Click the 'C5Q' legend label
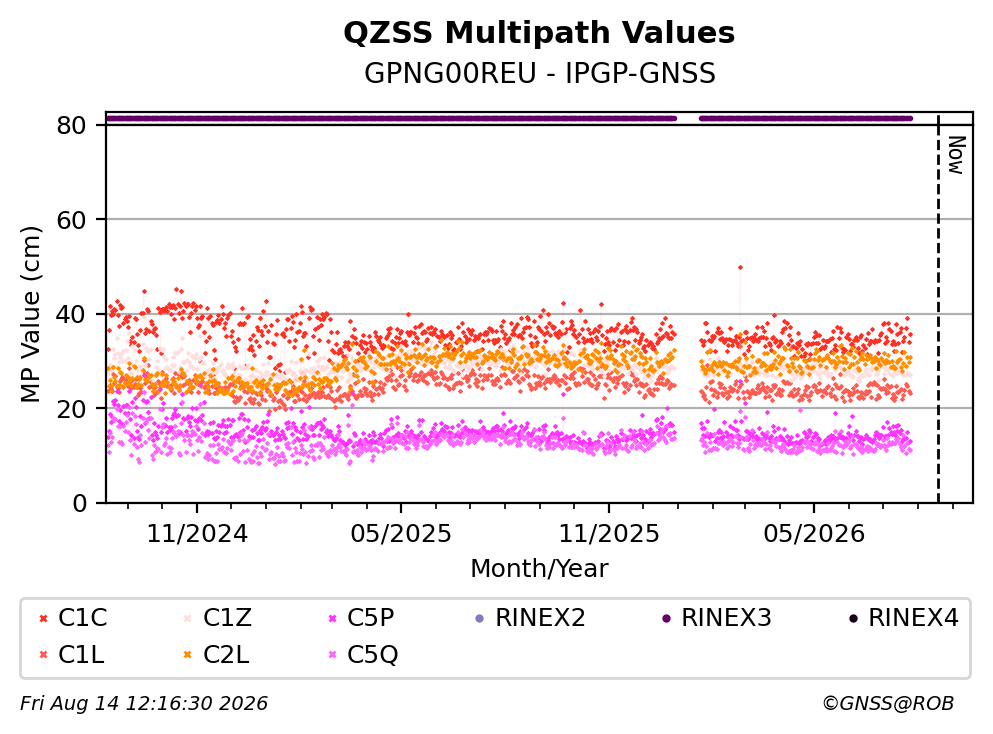This screenshot has width=993, height=734. pyautogui.click(x=372, y=655)
